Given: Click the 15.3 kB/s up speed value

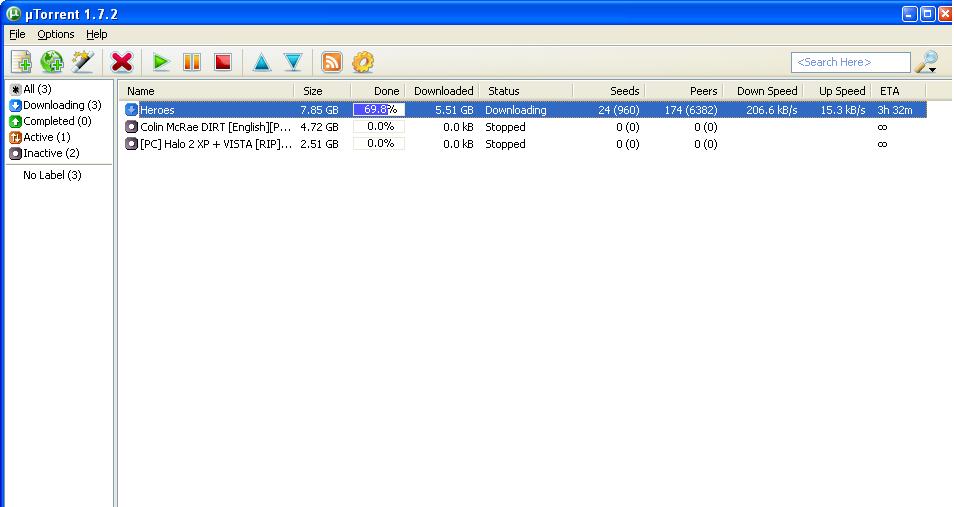Looking at the screenshot, I should [x=843, y=110].
